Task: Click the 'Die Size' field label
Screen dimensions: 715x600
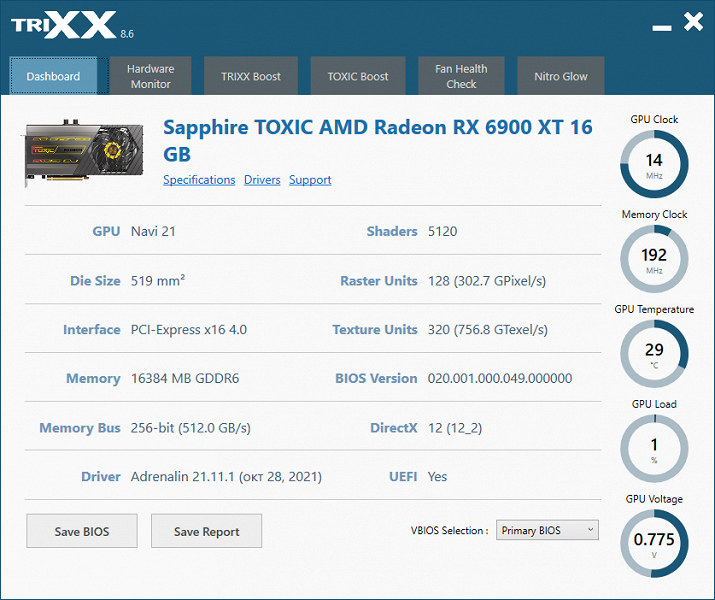Action: click(95, 280)
